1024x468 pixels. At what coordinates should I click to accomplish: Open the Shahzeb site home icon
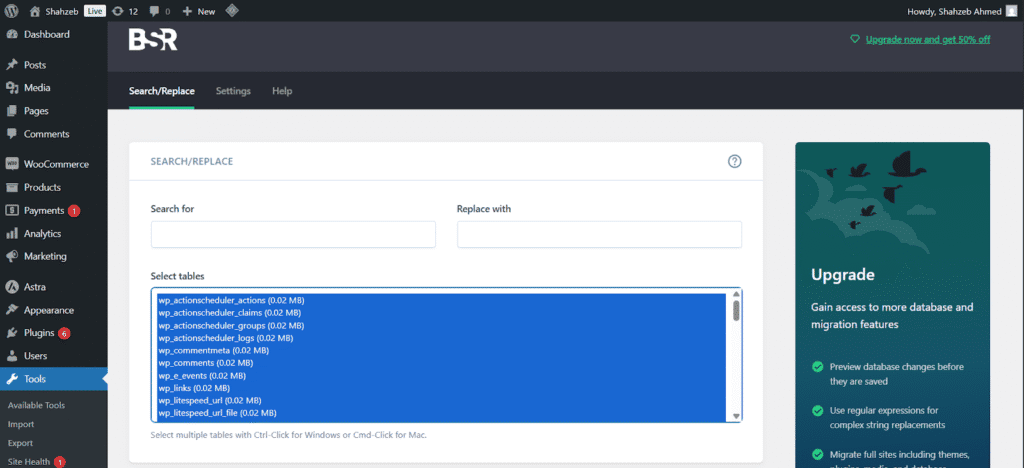pyautogui.click(x=35, y=11)
